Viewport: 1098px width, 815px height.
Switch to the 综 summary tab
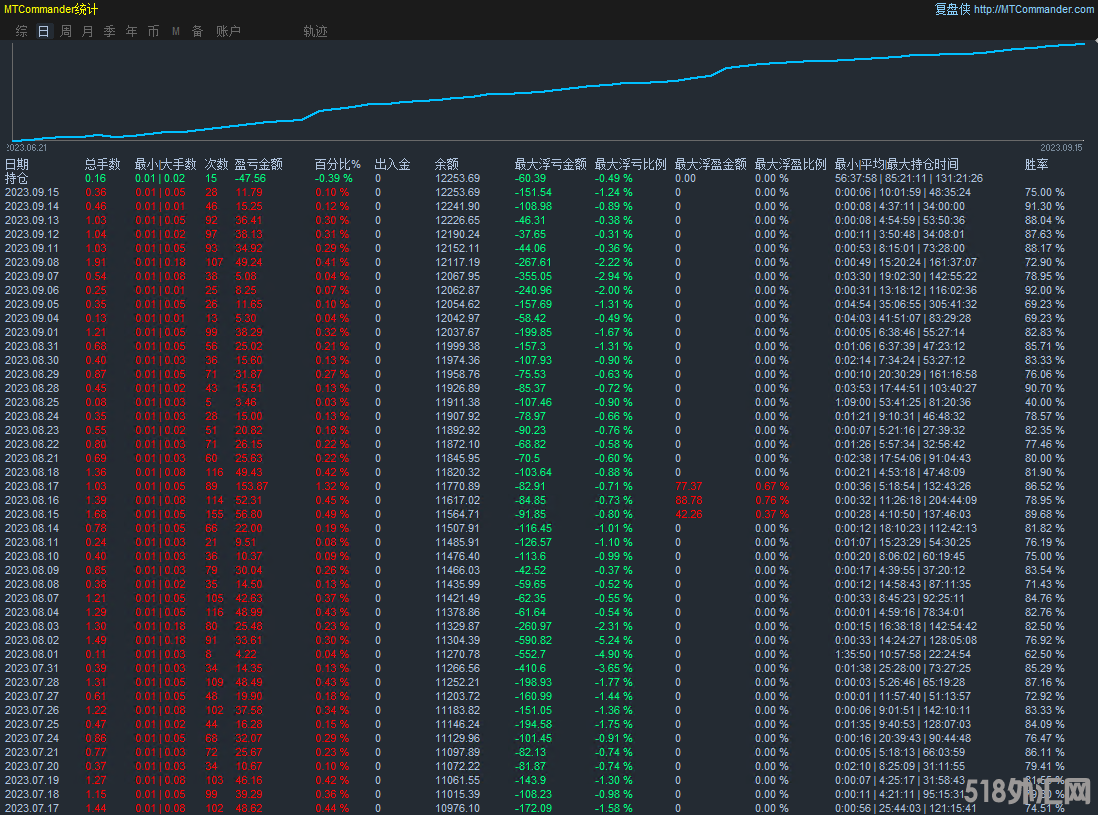coord(21,31)
